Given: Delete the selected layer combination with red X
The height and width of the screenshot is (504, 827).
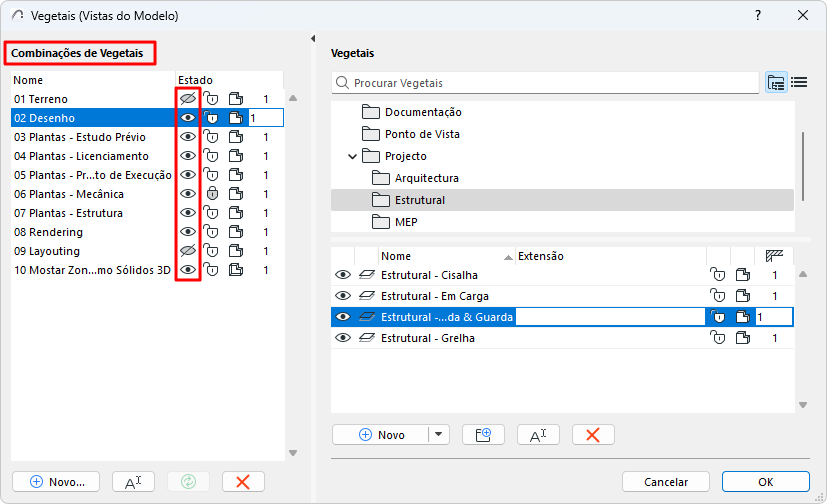Looking at the screenshot, I should coord(242,481).
